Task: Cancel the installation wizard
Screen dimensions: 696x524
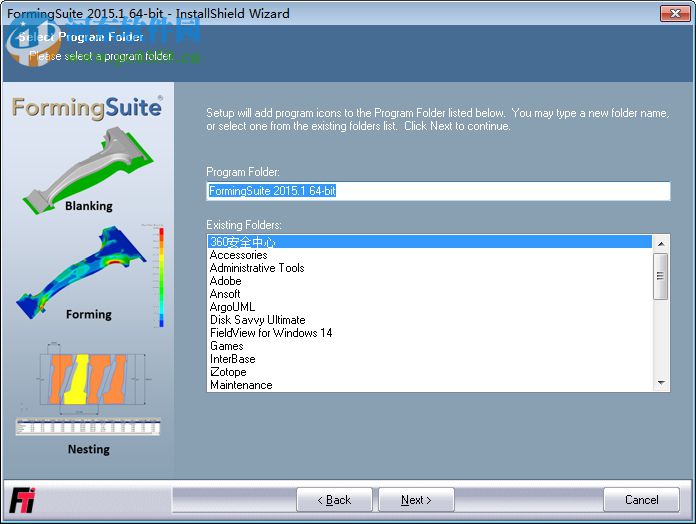Action: [641, 500]
